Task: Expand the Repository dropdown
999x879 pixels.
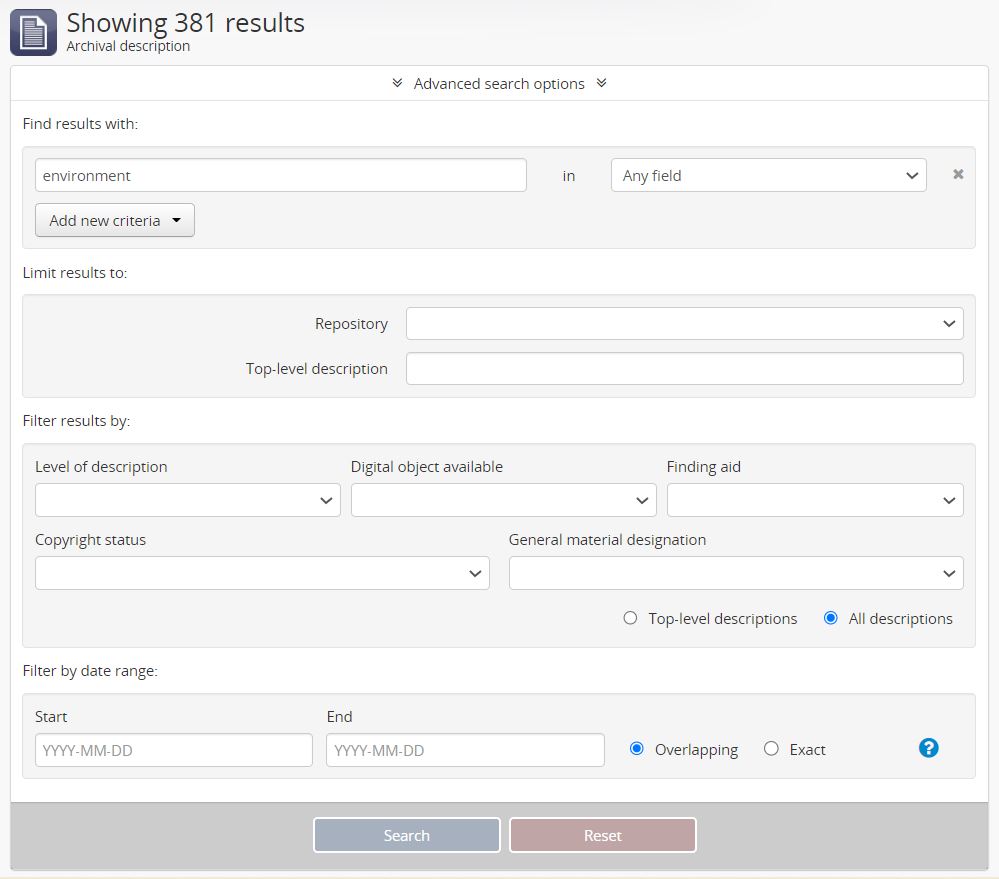Action: 684,324
